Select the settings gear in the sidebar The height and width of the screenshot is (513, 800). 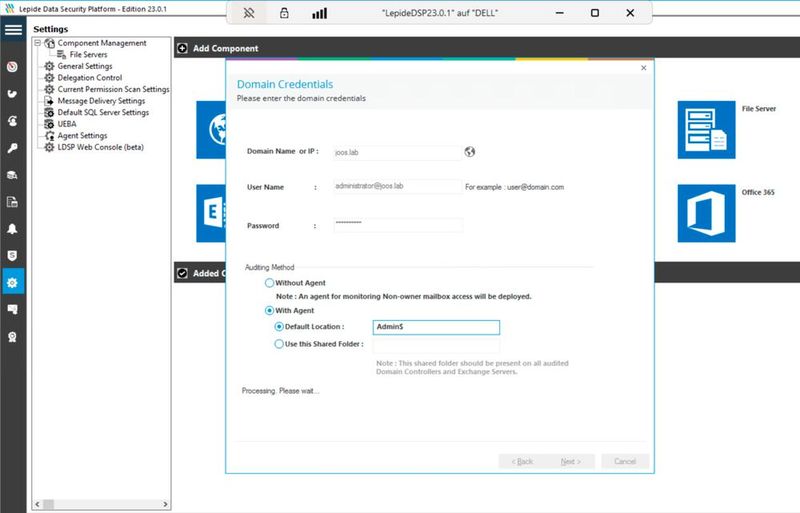click(x=12, y=282)
